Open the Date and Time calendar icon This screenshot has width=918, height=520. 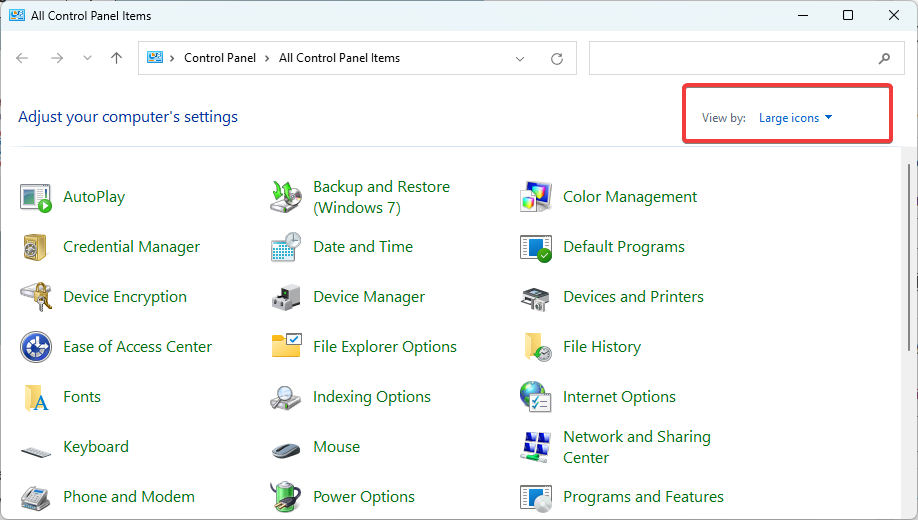point(286,247)
